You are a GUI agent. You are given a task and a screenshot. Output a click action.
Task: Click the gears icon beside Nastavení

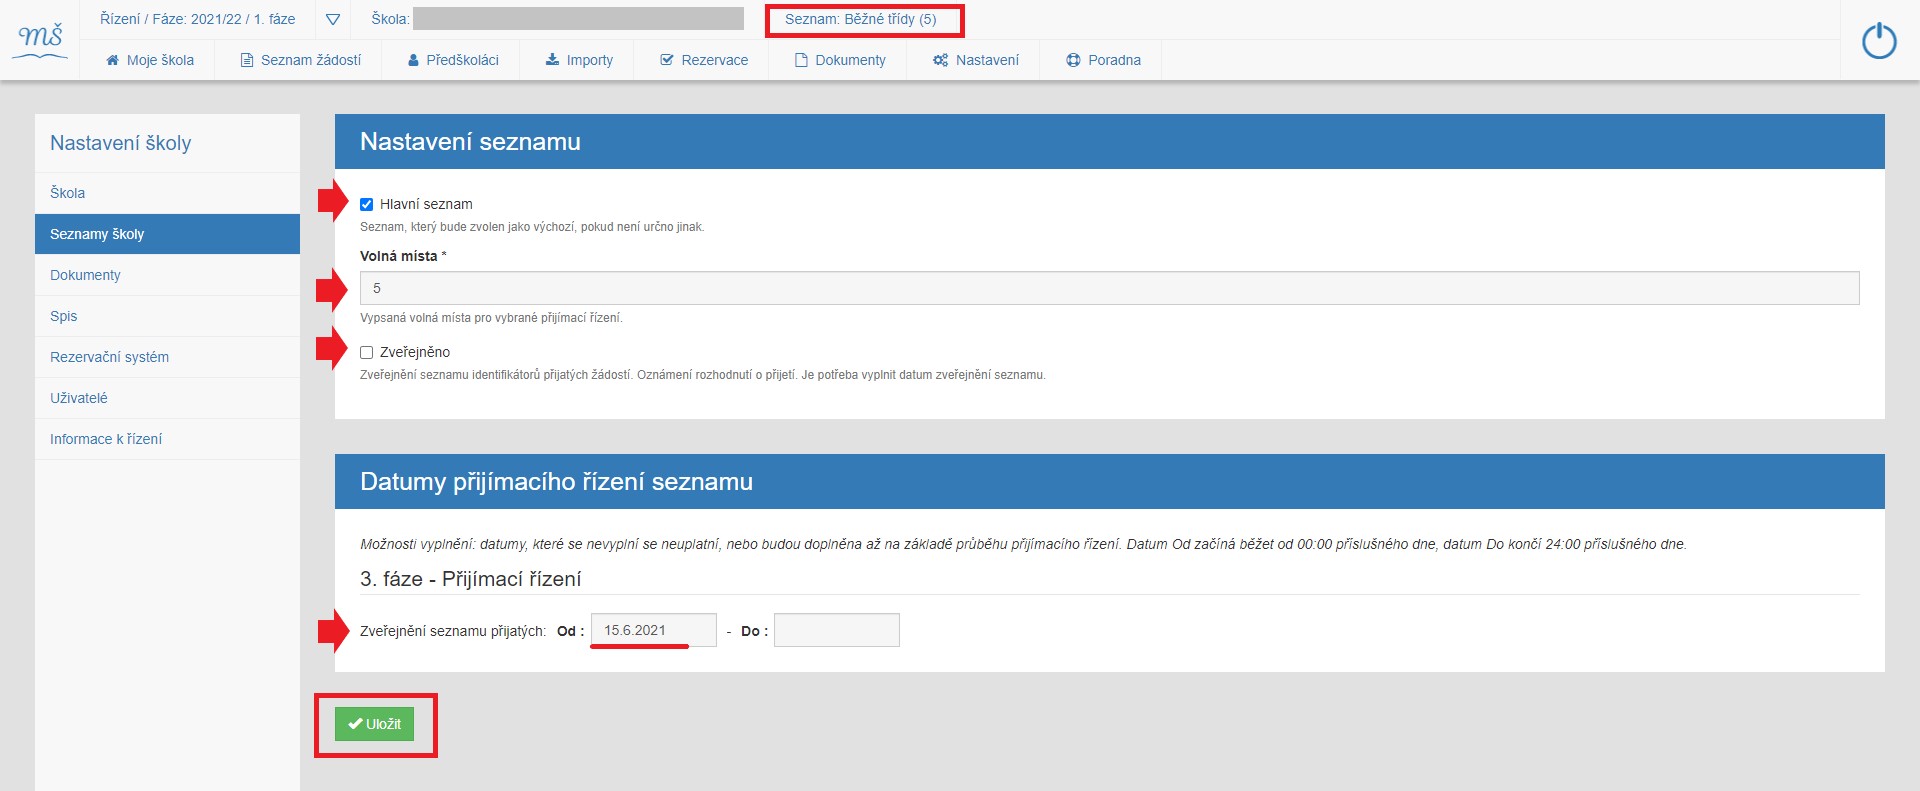940,60
